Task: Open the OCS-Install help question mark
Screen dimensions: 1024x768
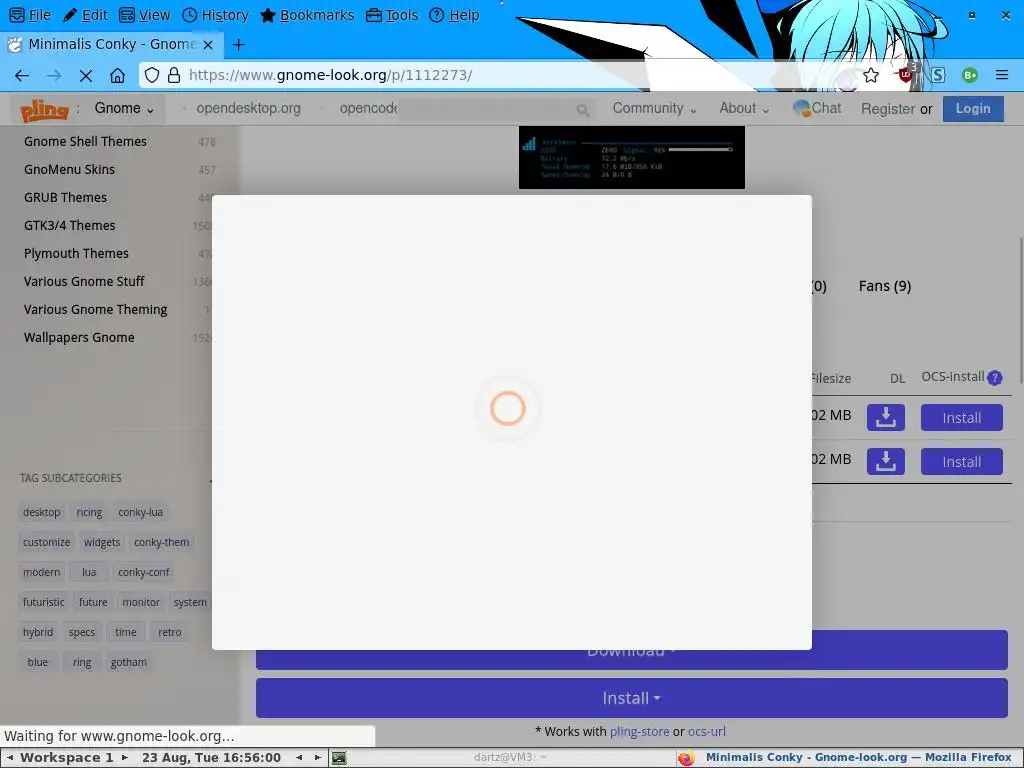Action: 995,377
